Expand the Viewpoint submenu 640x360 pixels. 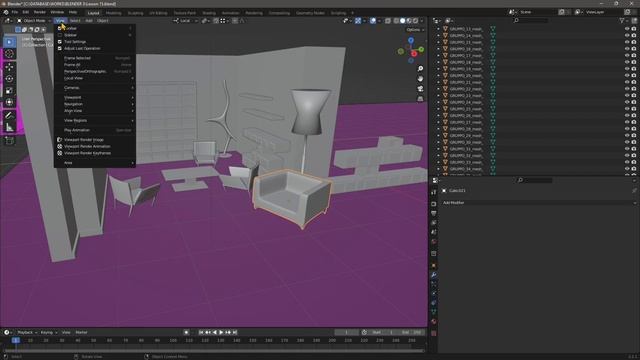[x=94, y=98]
